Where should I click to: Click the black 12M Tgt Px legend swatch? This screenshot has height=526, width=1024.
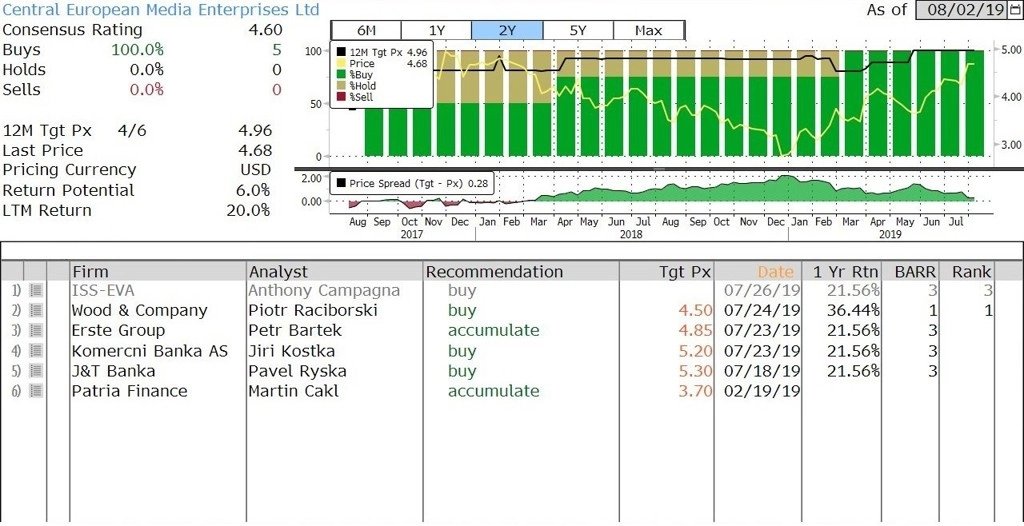(x=341, y=52)
